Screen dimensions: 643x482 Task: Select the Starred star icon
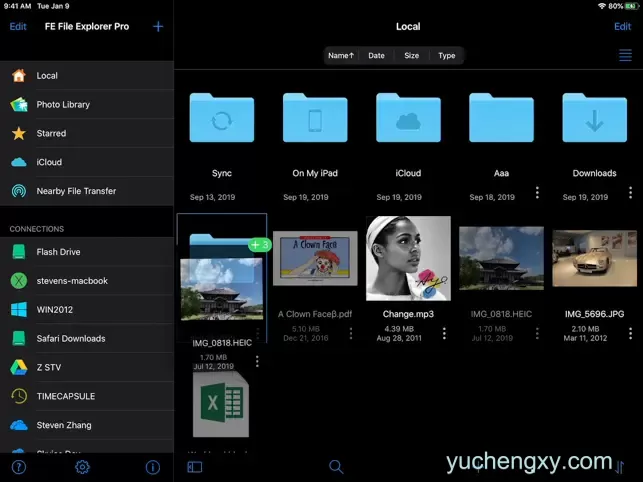[19, 133]
